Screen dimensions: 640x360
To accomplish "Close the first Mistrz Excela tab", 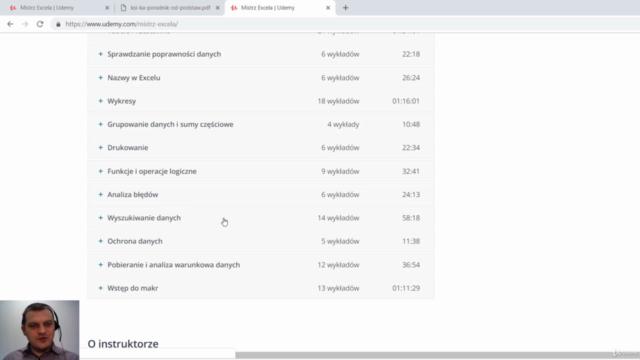I will [107, 8].
